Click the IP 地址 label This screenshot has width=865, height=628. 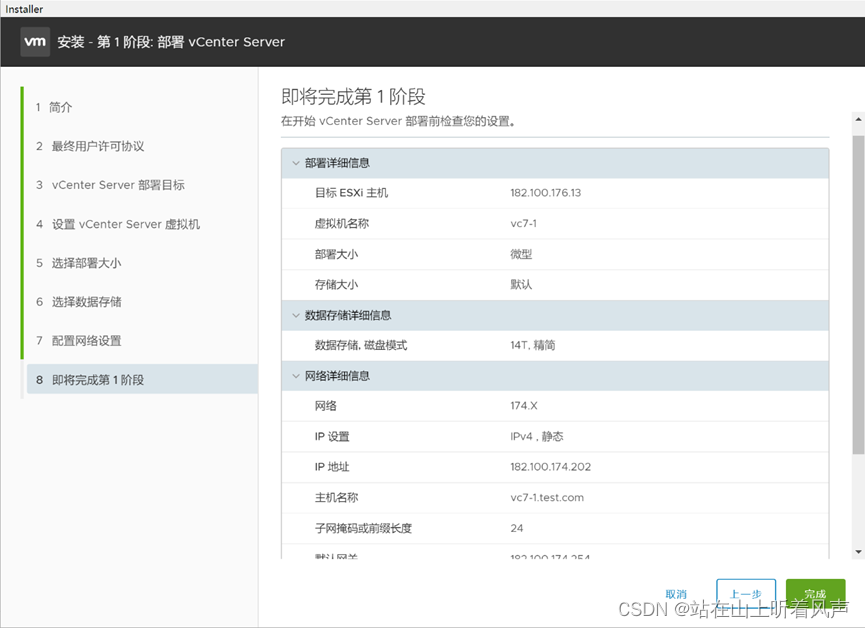pyautogui.click(x=332, y=467)
